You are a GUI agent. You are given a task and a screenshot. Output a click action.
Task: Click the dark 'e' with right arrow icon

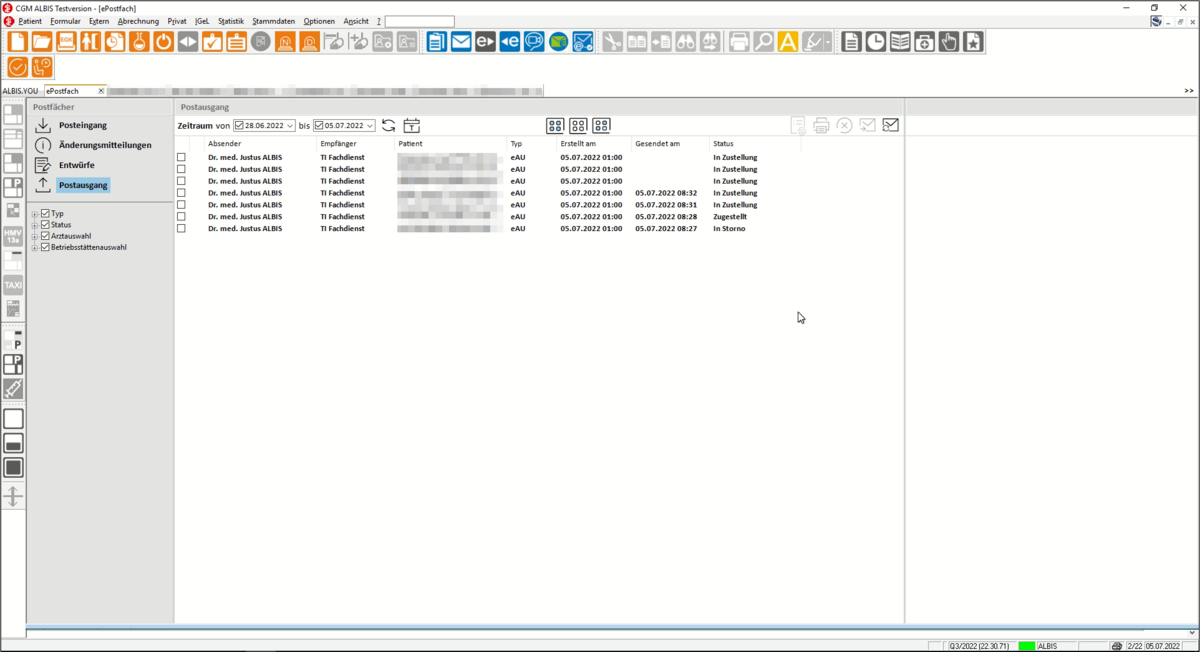coord(485,42)
